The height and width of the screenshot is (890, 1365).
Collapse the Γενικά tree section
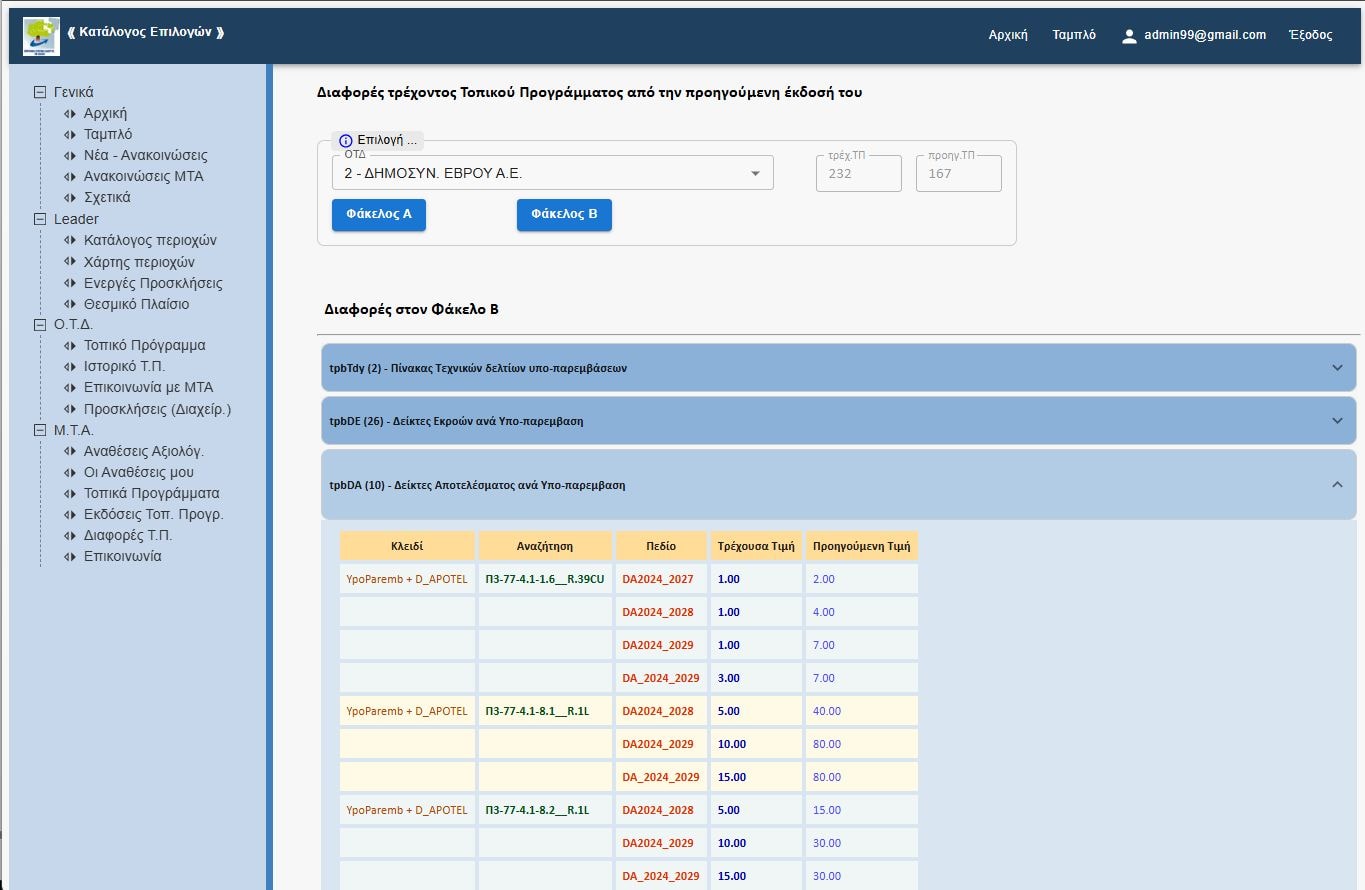(x=40, y=92)
